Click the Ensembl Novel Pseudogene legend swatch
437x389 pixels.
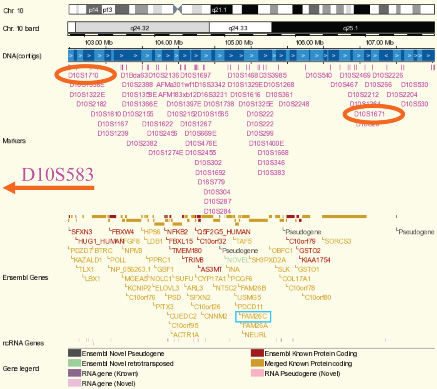(74, 353)
